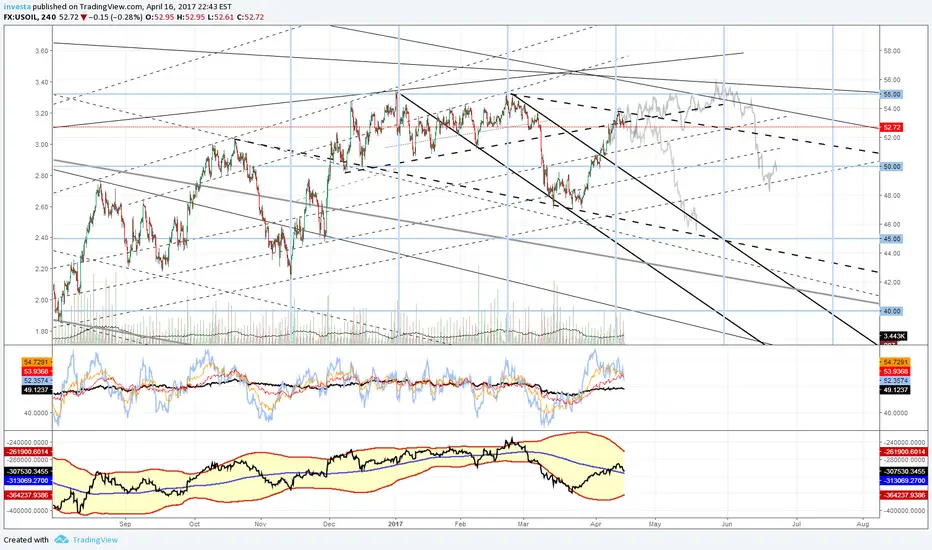The width and height of the screenshot is (932, 550).
Task: Click the black 49.1237 label on right scale
Action: 895,390
